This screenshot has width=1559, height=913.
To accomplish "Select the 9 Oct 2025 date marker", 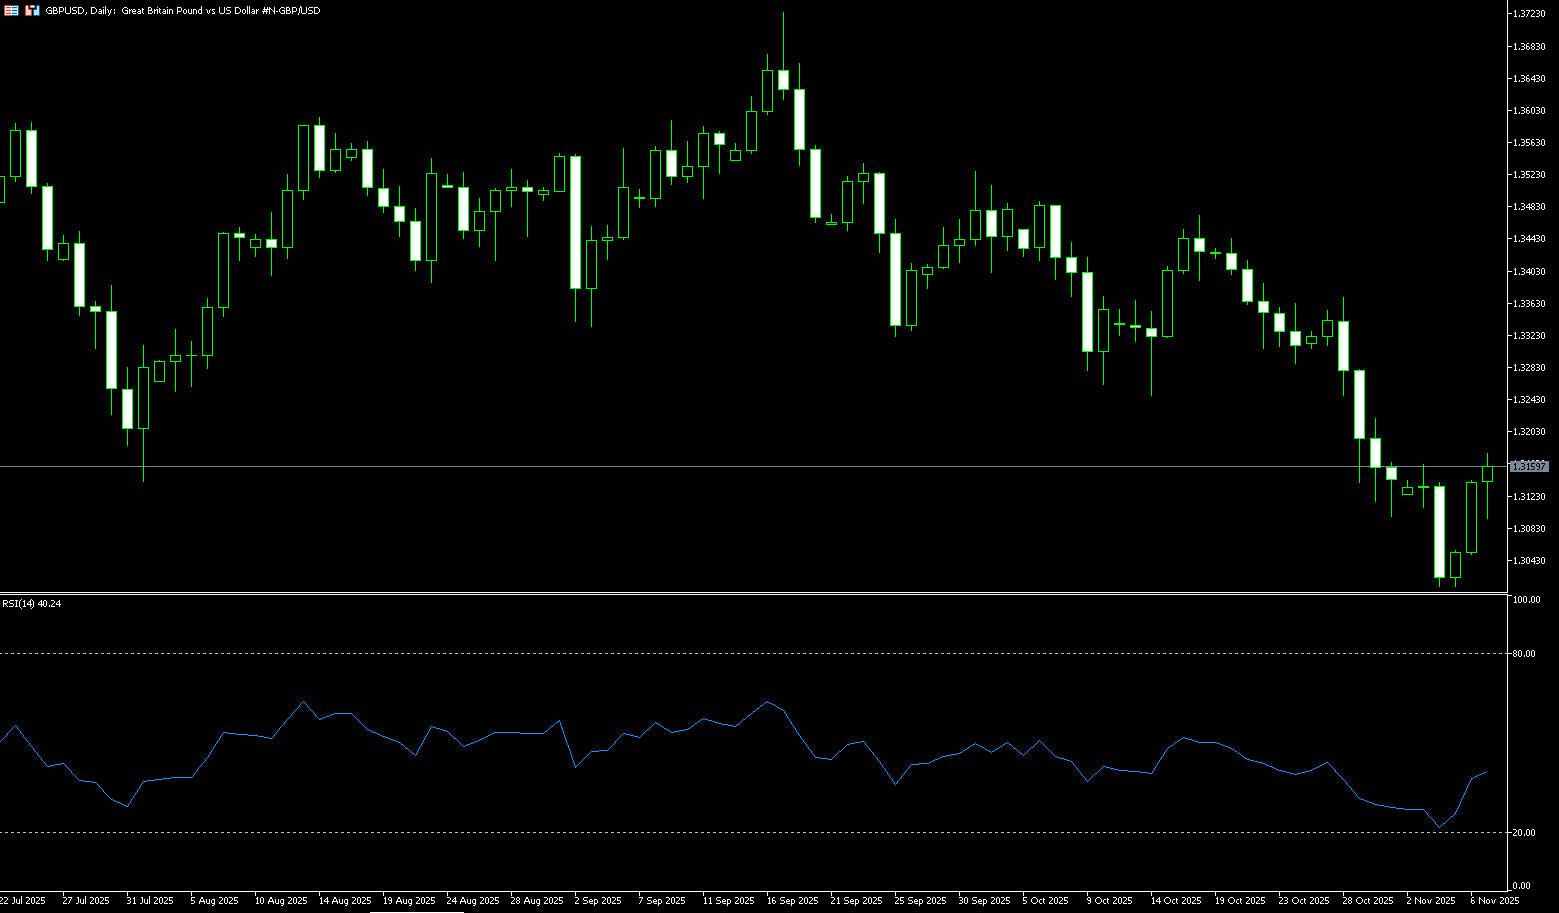I will tap(1109, 901).
